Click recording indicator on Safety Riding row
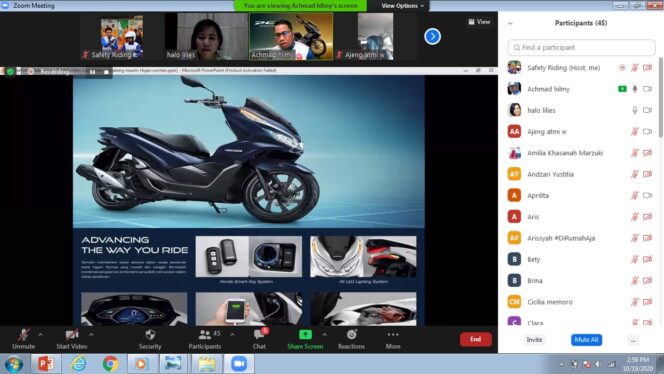Viewport: 664px width, 374px height. (x=622, y=68)
